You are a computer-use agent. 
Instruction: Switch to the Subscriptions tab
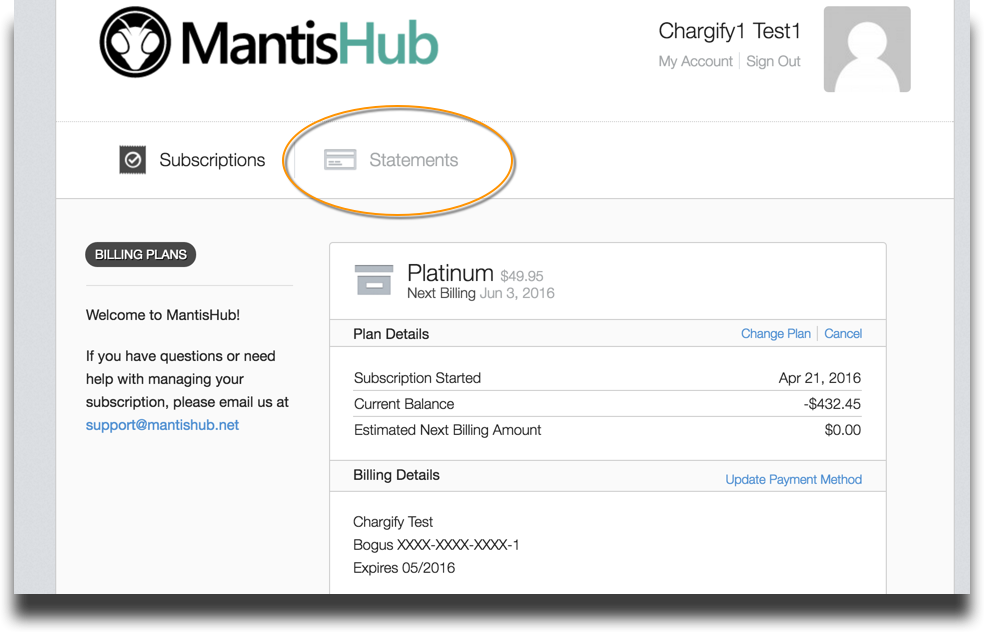pos(193,160)
